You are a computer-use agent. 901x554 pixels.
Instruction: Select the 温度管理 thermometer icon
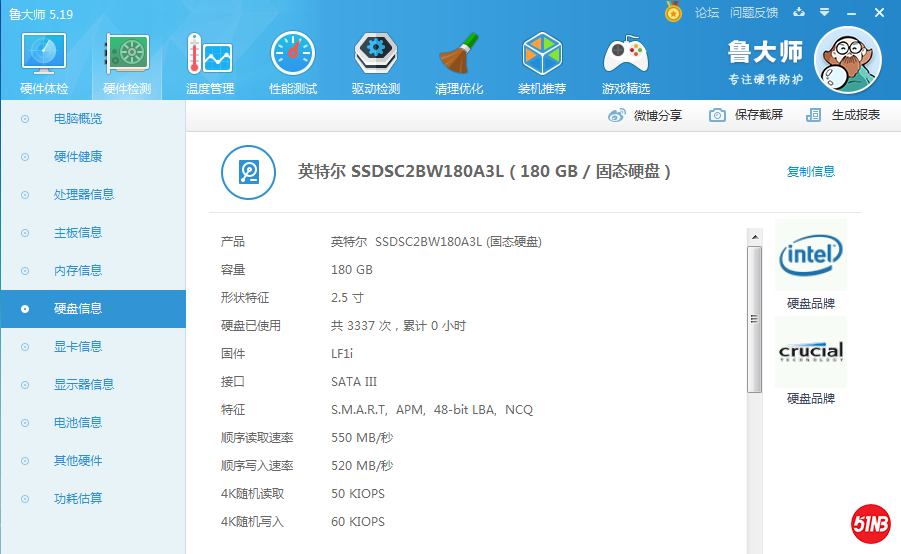pyautogui.click(x=210, y=62)
